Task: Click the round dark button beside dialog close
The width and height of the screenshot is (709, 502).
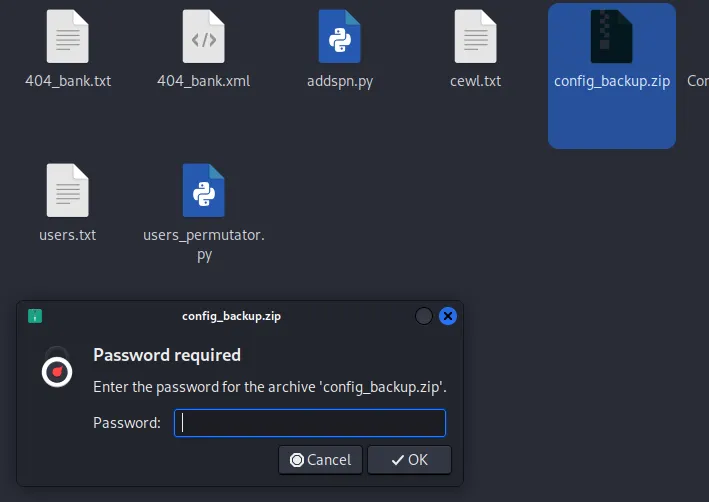Action: pyautogui.click(x=424, y=316)
